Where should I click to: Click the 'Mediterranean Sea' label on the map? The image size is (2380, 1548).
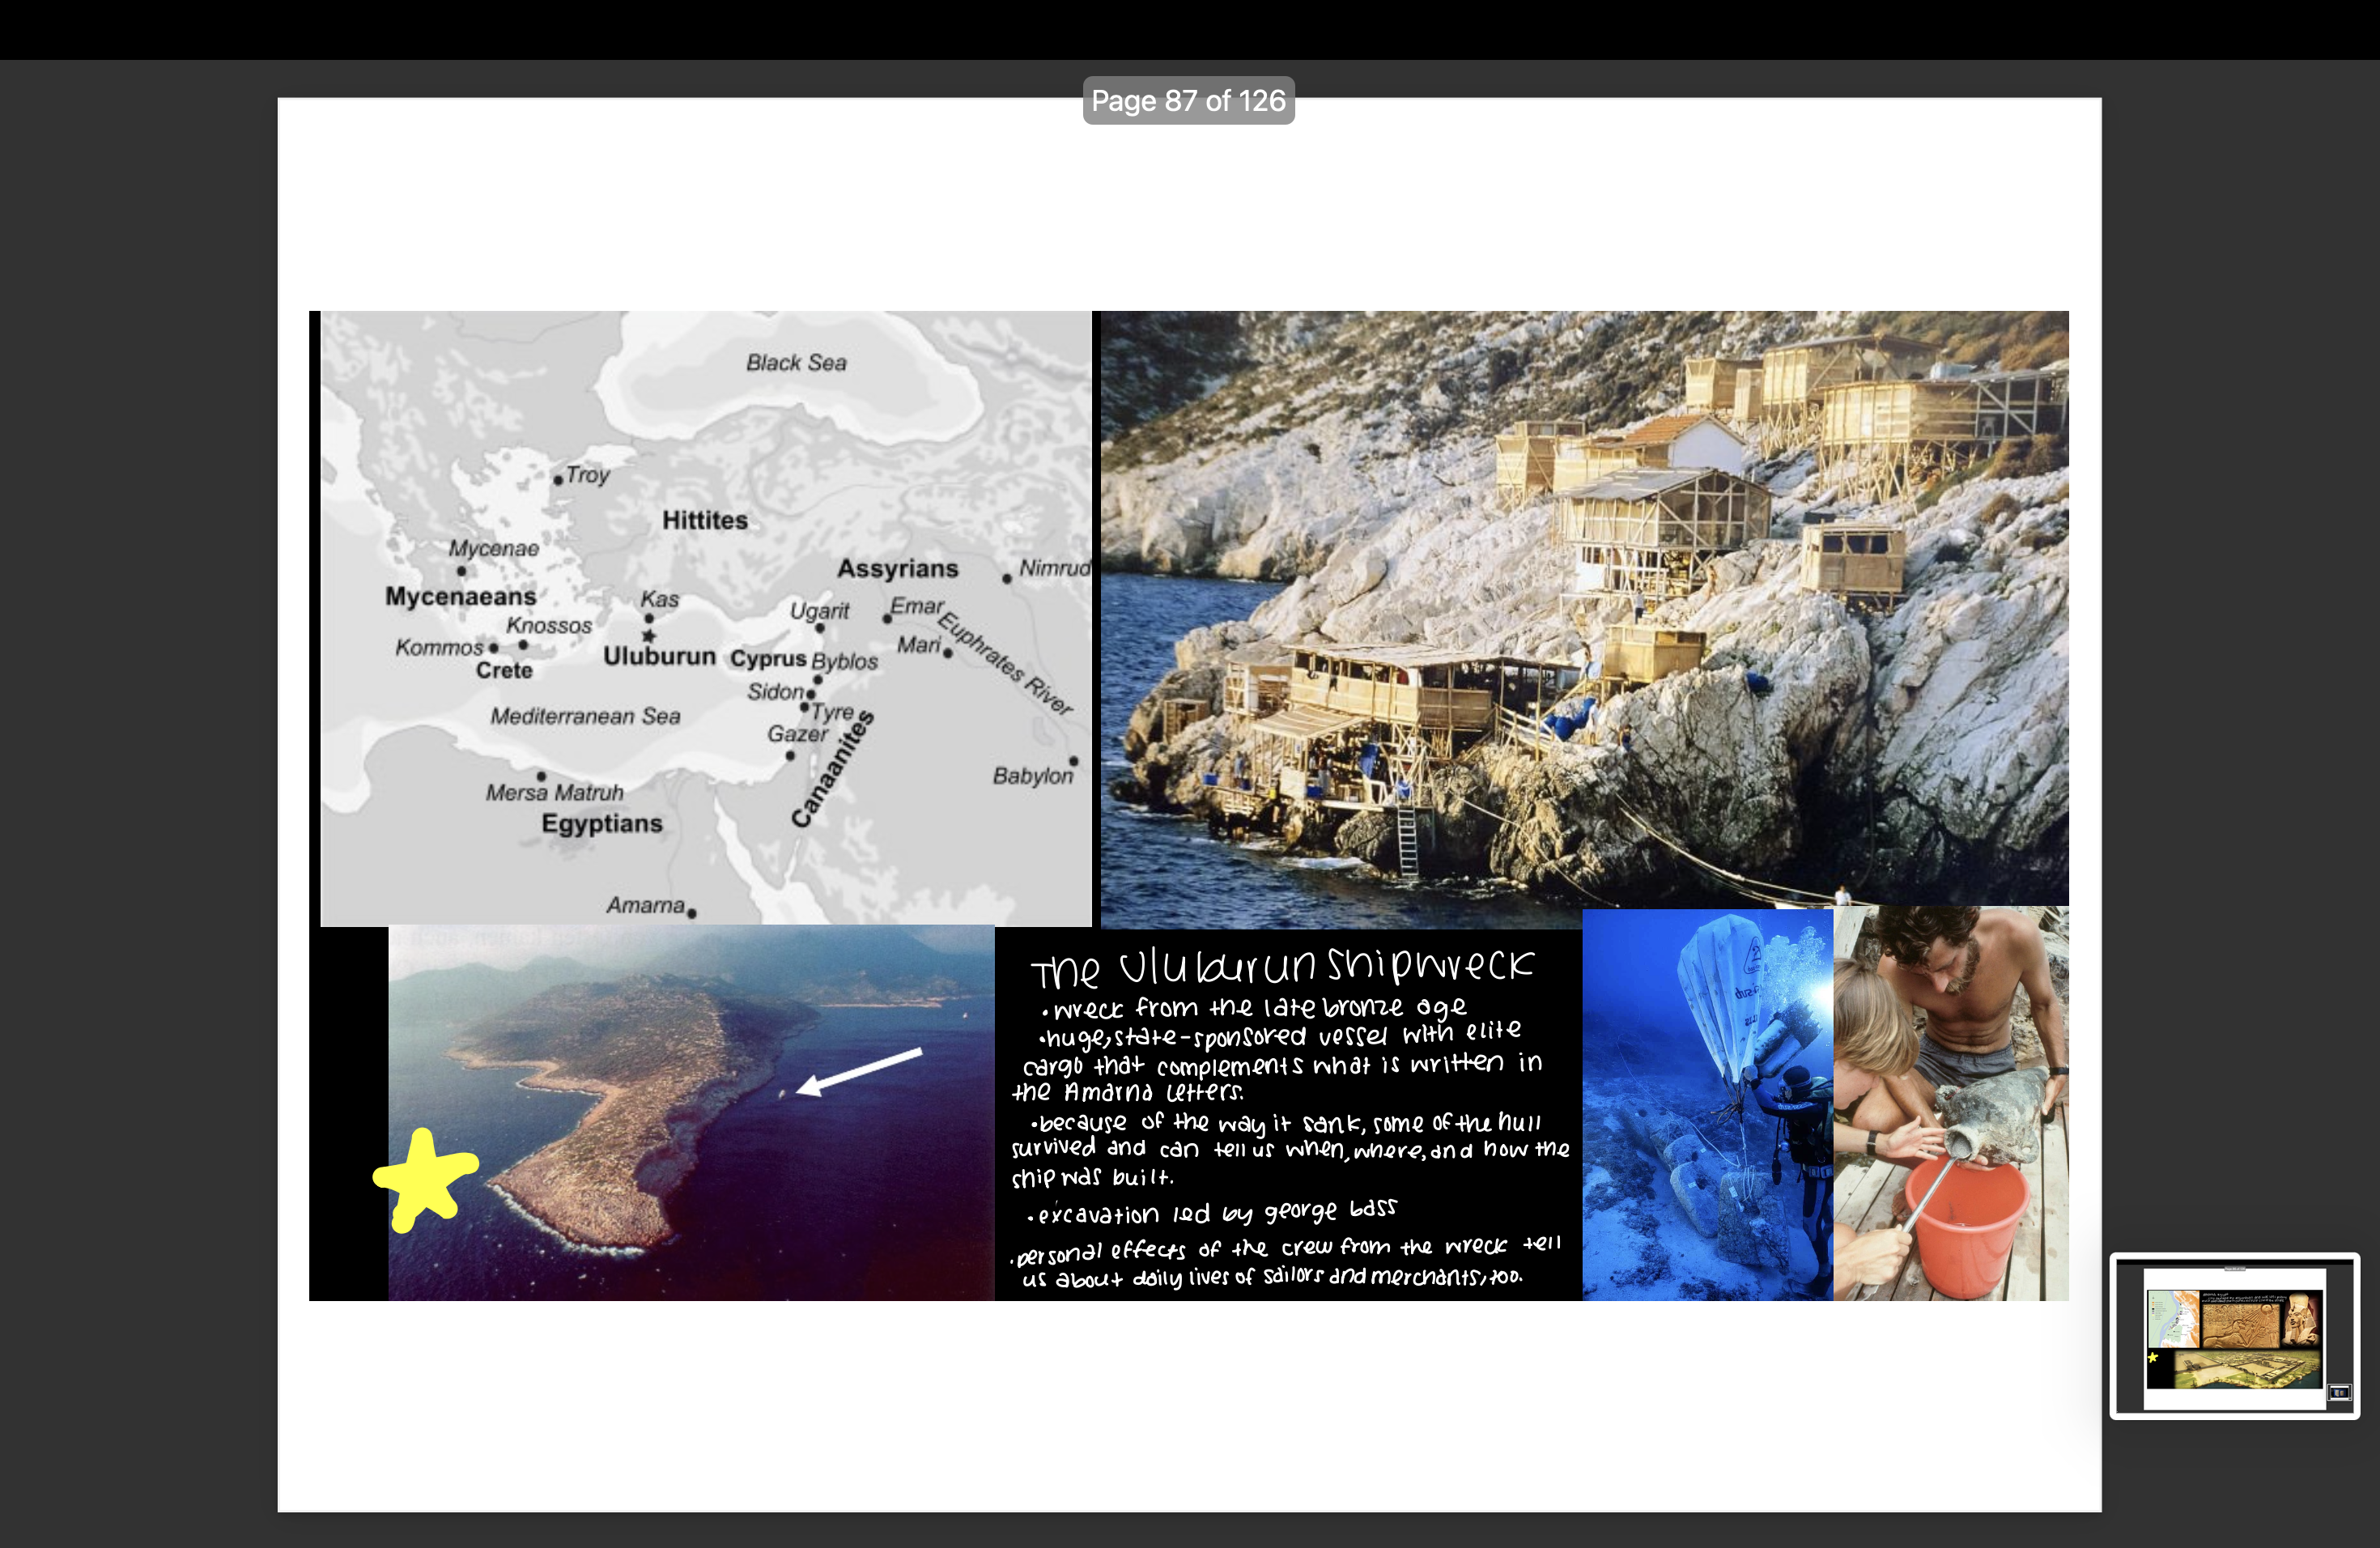click(x=585, y=716)
